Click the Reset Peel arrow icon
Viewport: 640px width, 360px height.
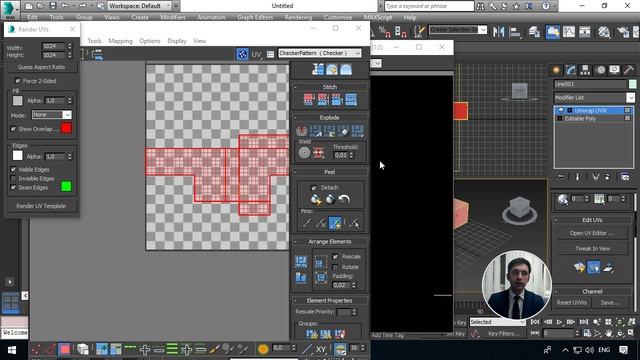click(344, 199)
